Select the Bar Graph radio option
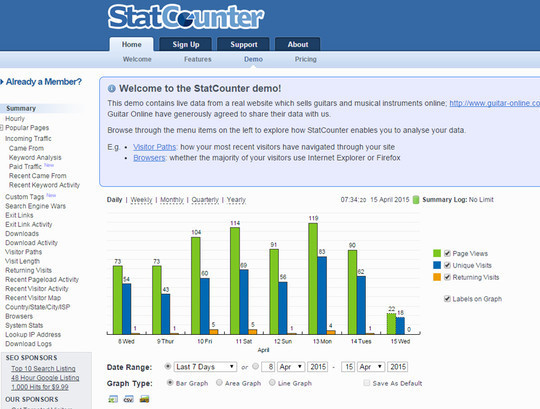 click(x=169, y=382)
